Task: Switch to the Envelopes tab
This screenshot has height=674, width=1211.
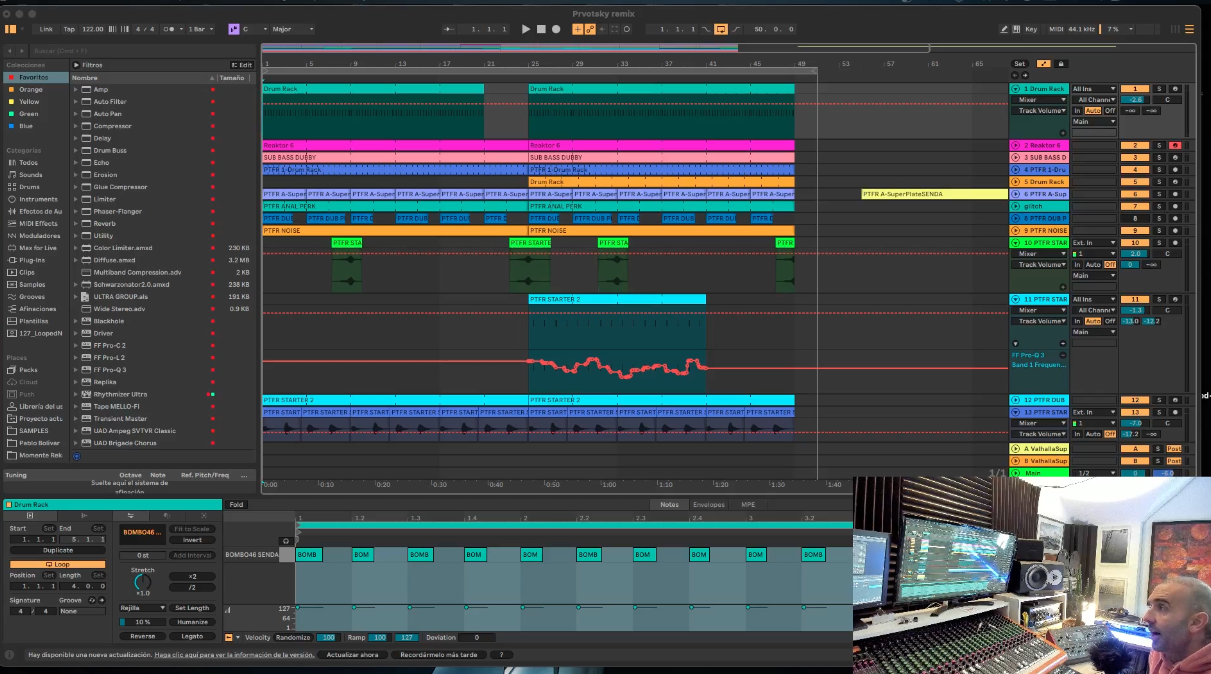Action: 709,505
